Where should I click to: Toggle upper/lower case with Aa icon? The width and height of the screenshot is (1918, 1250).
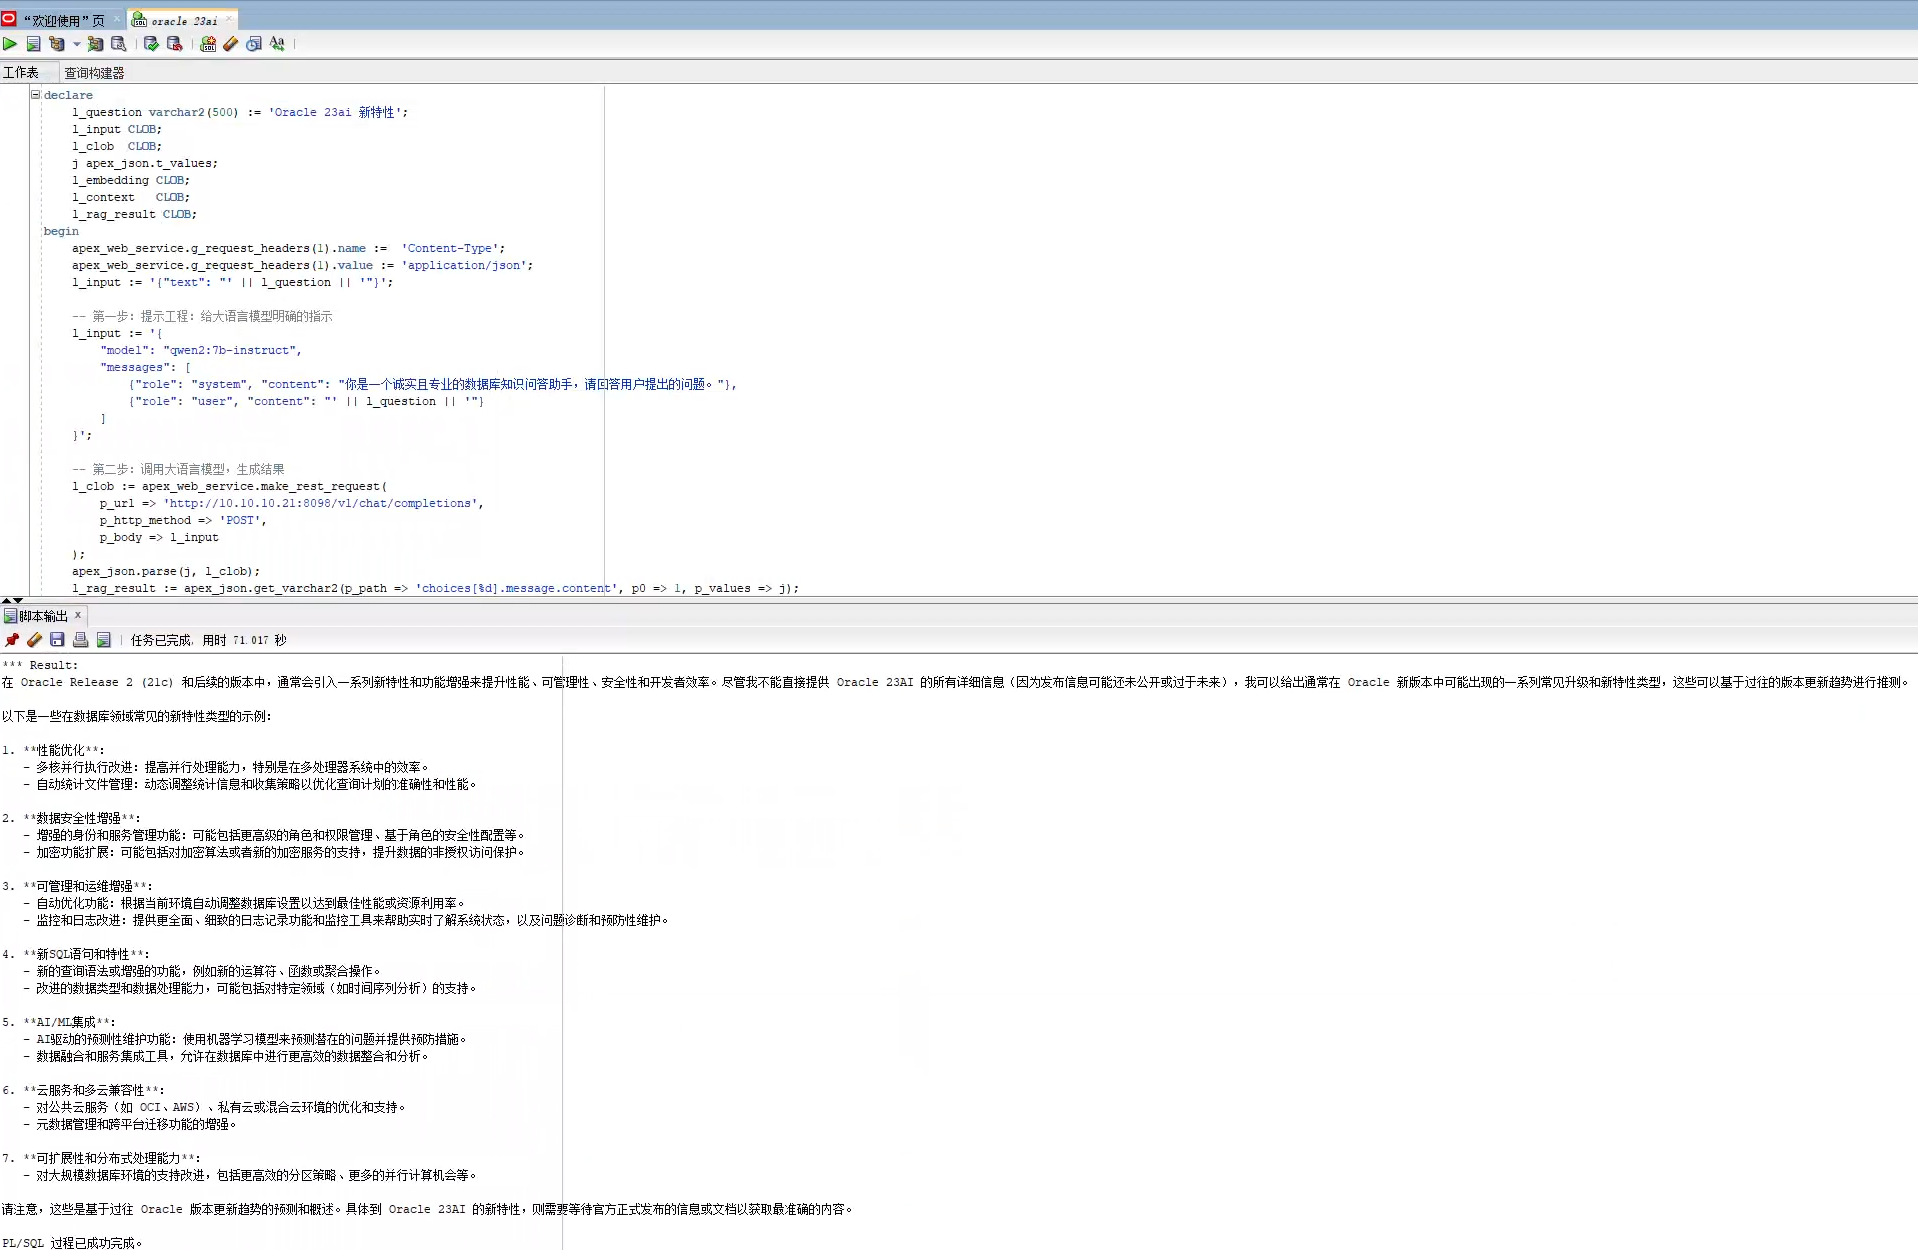277,44
